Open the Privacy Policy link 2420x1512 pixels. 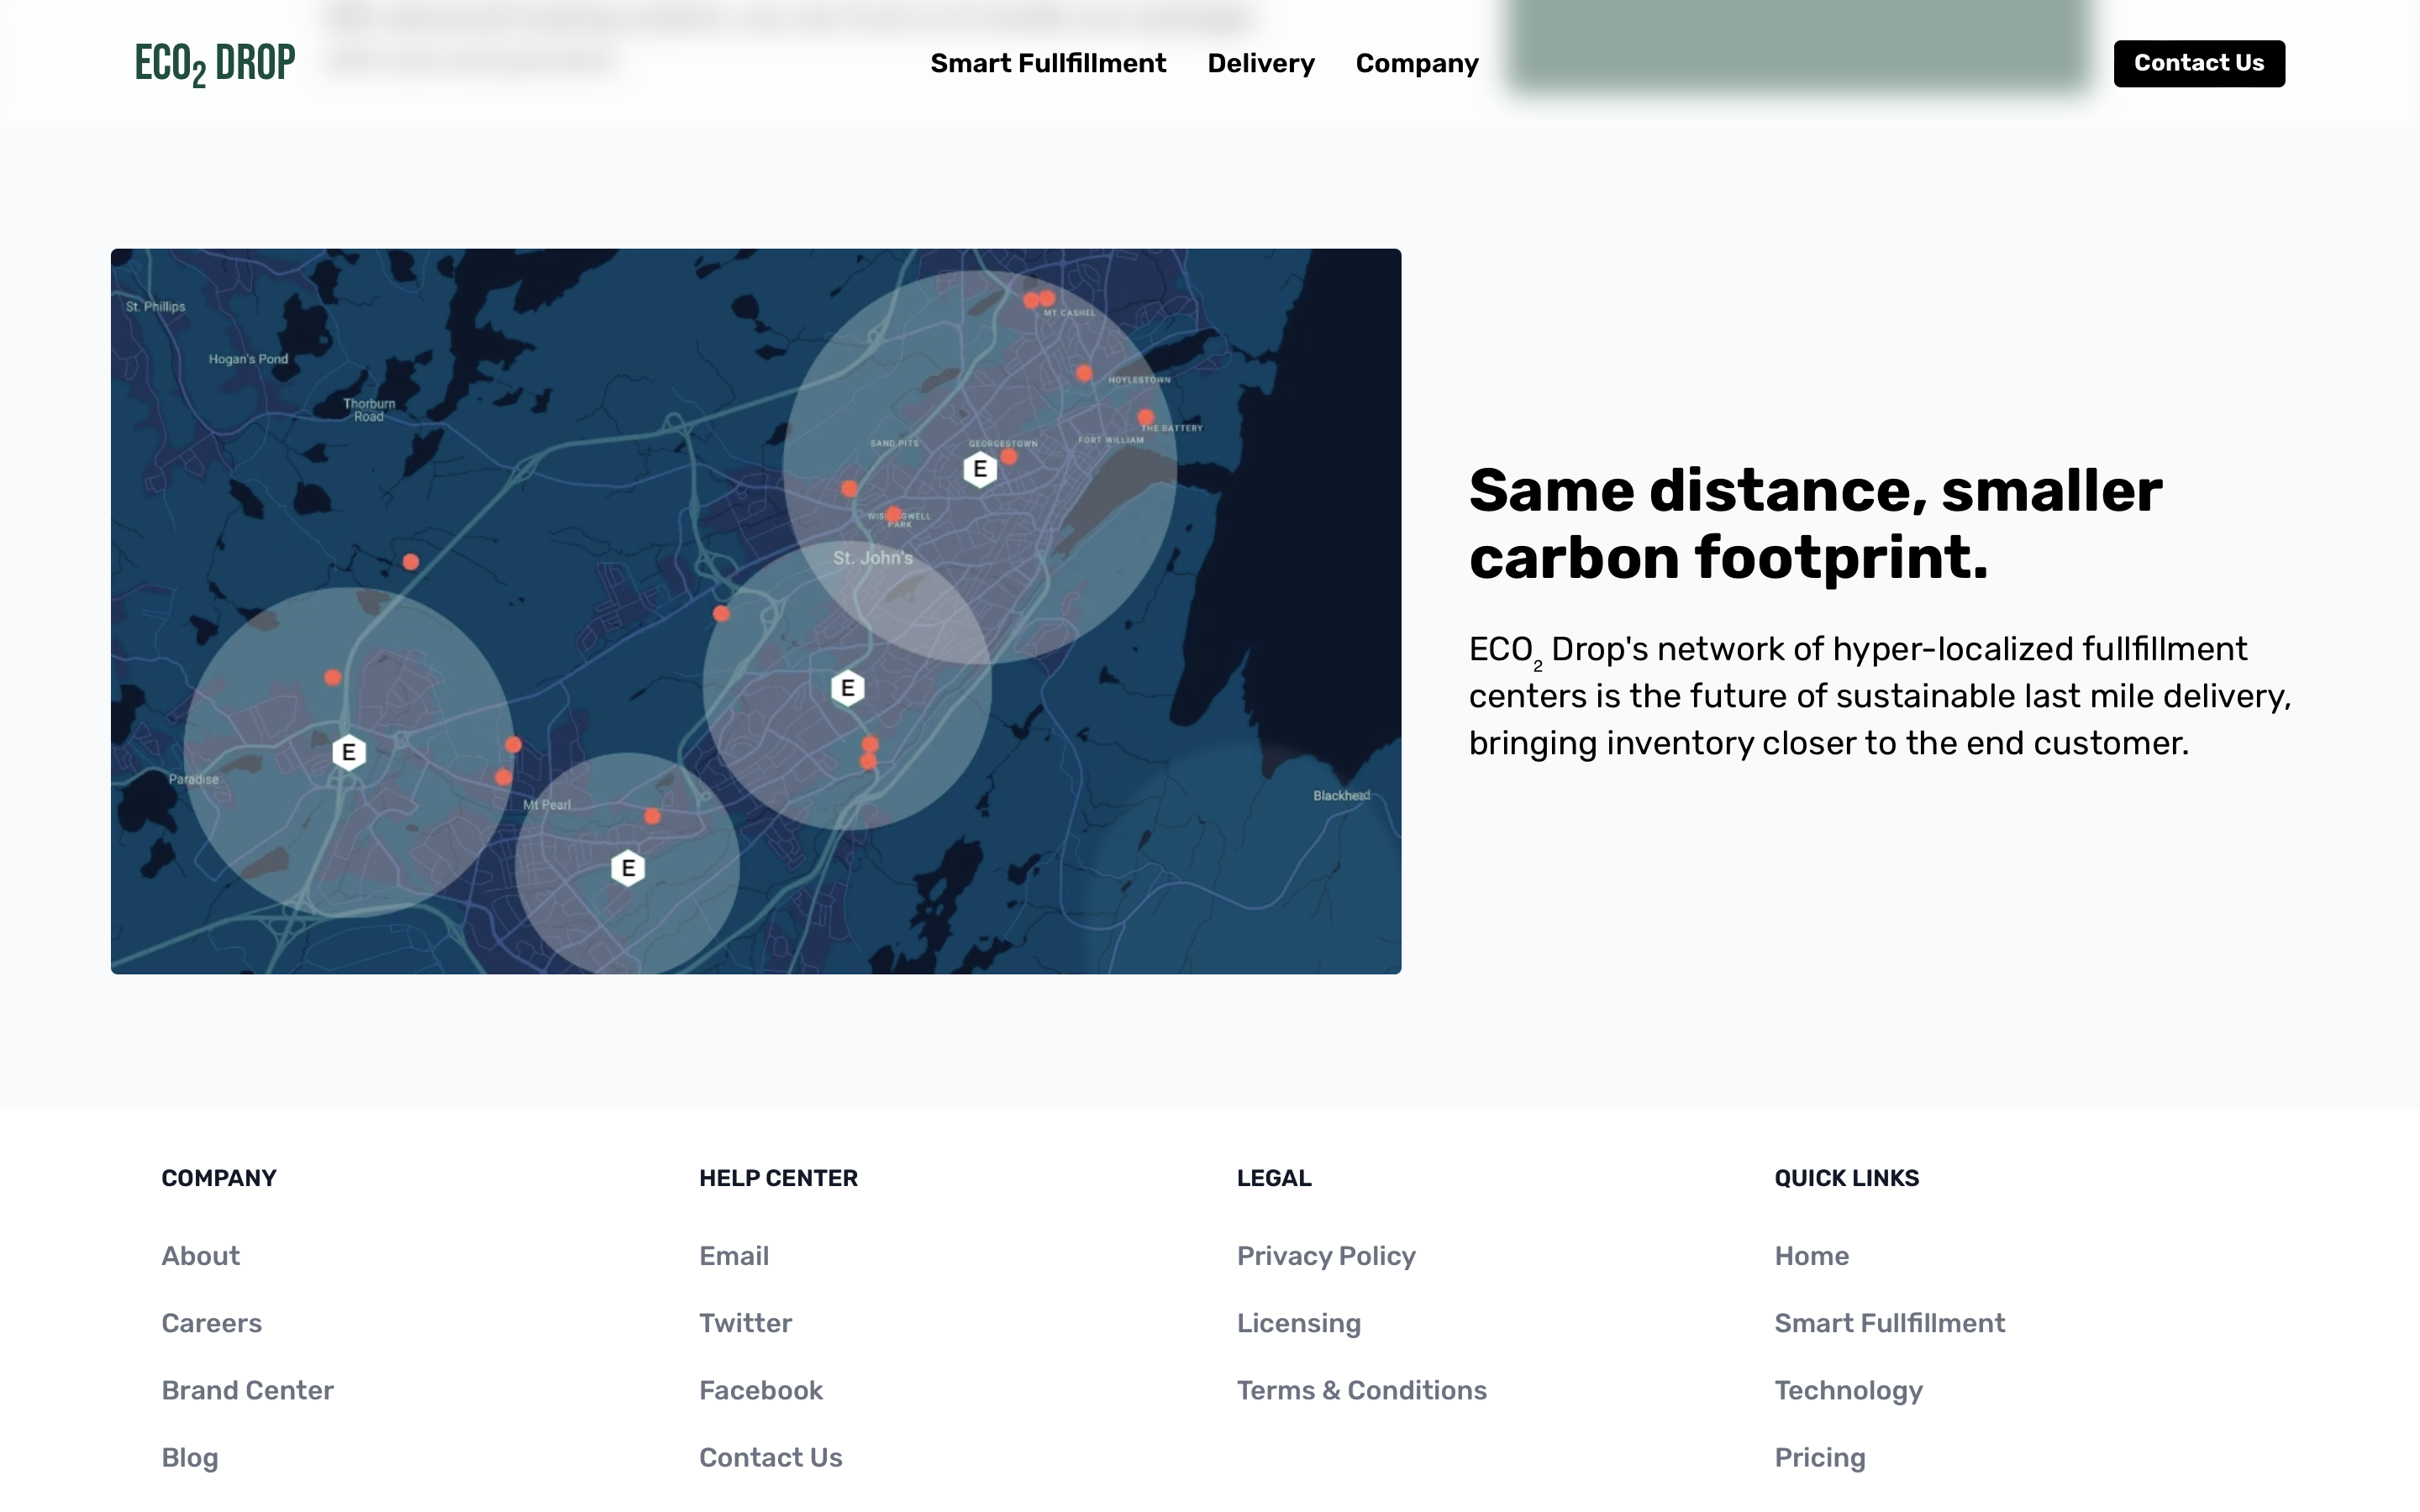pos(1325,1256)
